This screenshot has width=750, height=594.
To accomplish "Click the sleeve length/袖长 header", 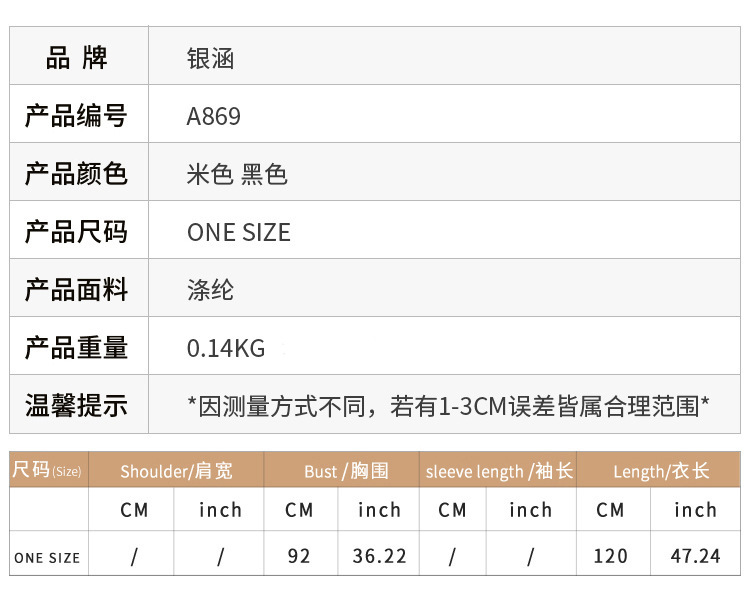I will (499, 471).
